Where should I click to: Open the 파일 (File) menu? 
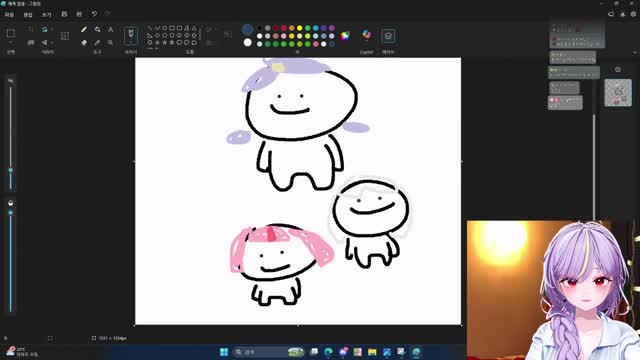tap(9, 15)
